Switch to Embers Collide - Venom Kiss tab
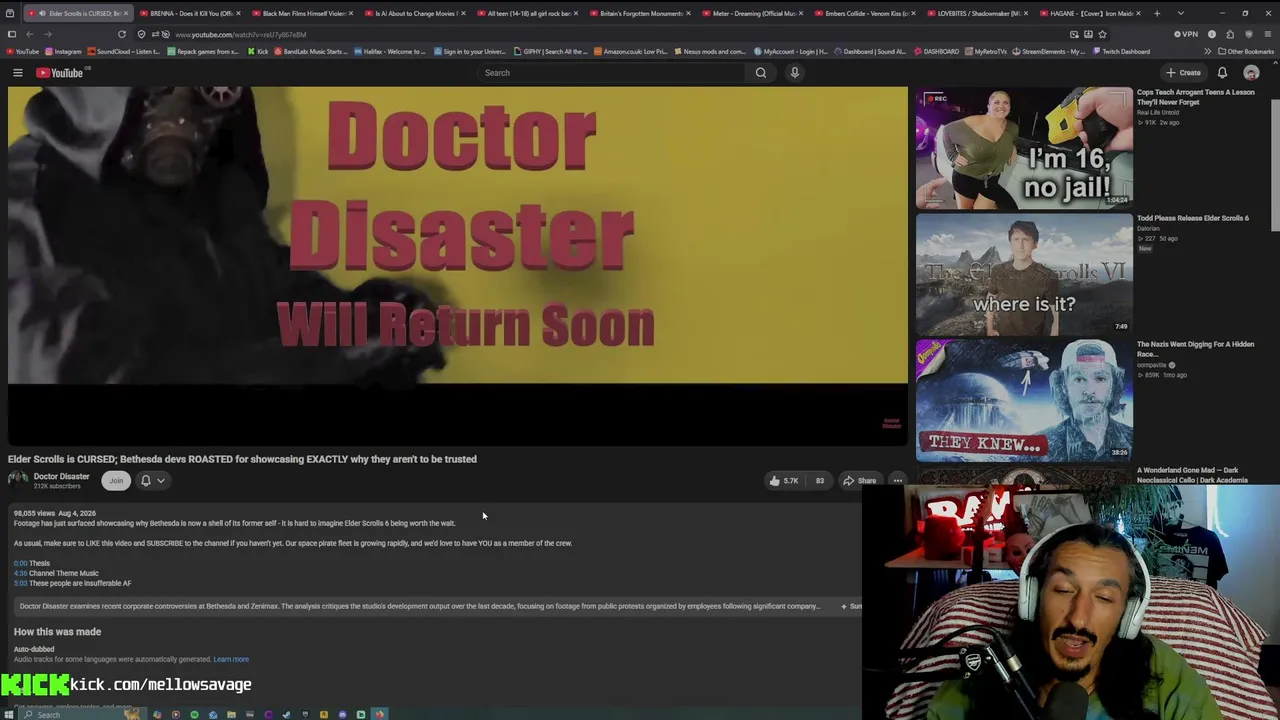The height and width of the screenshot is (720, 1280). (864, 13)
